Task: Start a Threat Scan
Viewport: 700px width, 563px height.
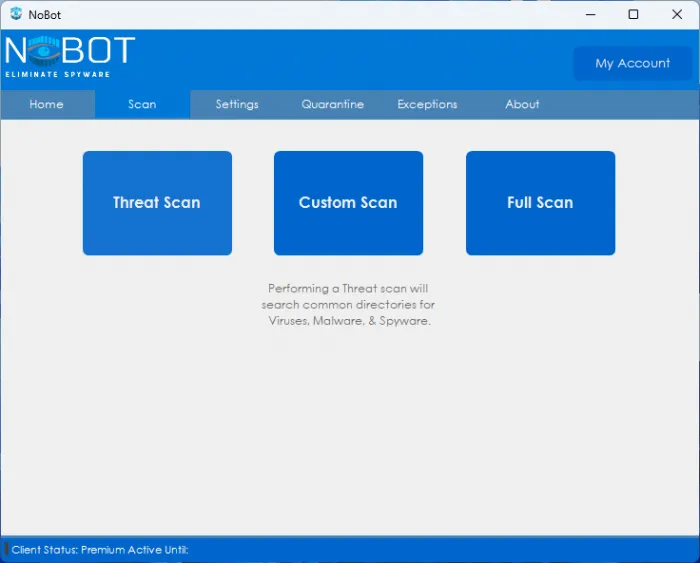Action: (157, 203)
